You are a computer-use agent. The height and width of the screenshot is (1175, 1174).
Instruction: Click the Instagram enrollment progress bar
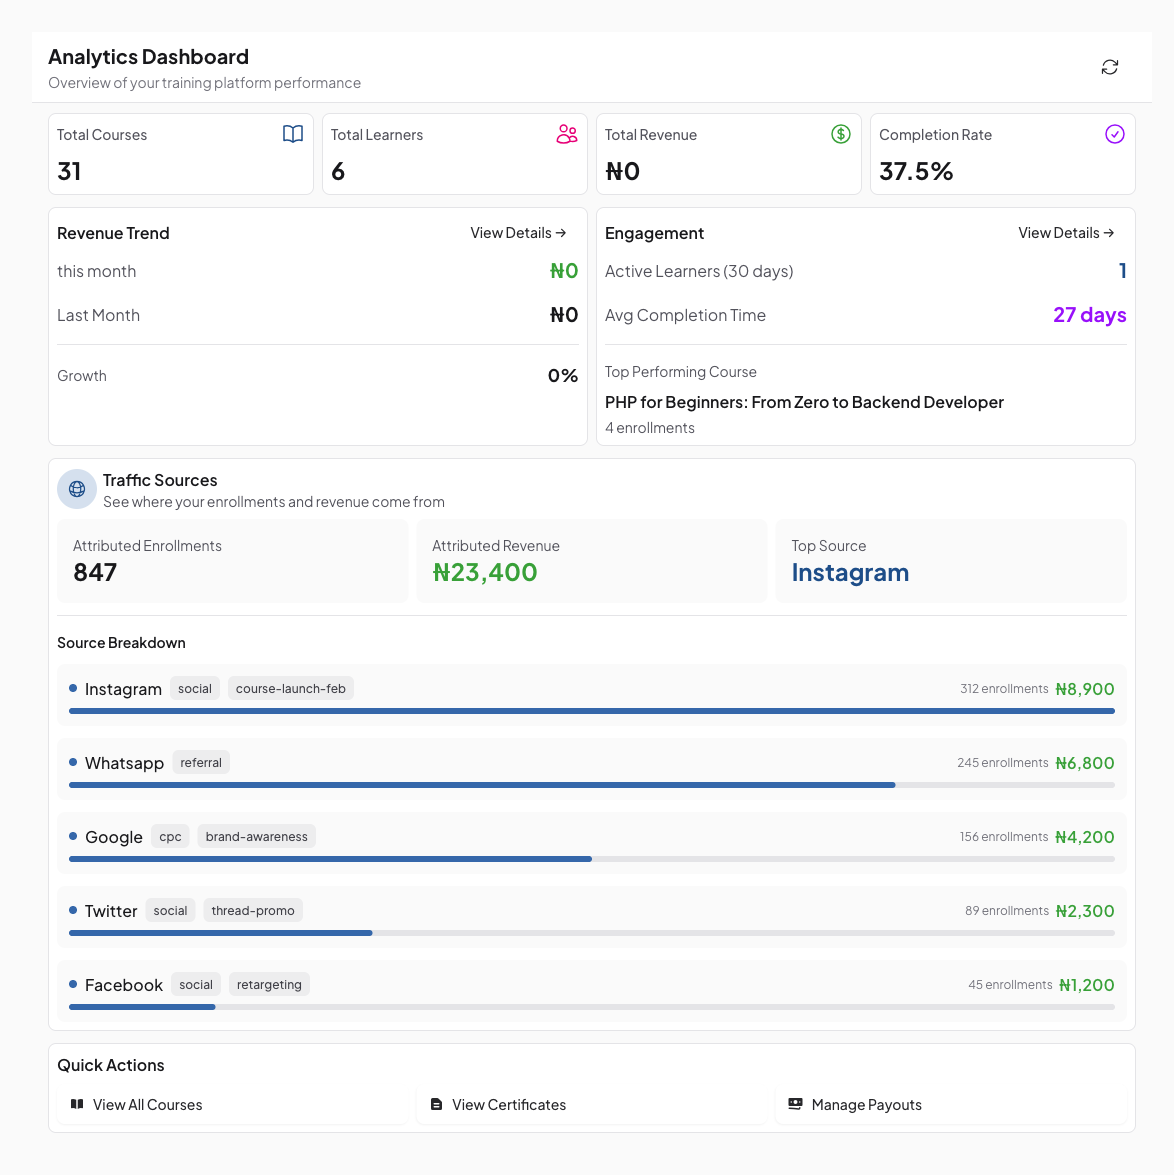pyautogui.click(x=591, y=711)
